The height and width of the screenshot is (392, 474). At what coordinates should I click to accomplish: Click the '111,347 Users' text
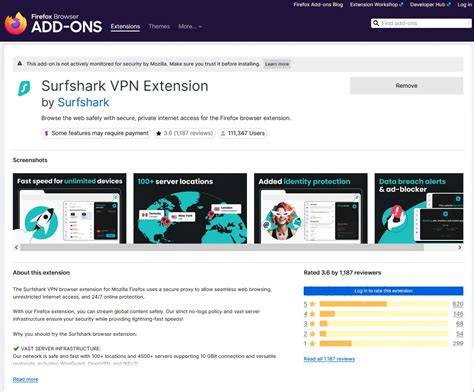(246, 133)
